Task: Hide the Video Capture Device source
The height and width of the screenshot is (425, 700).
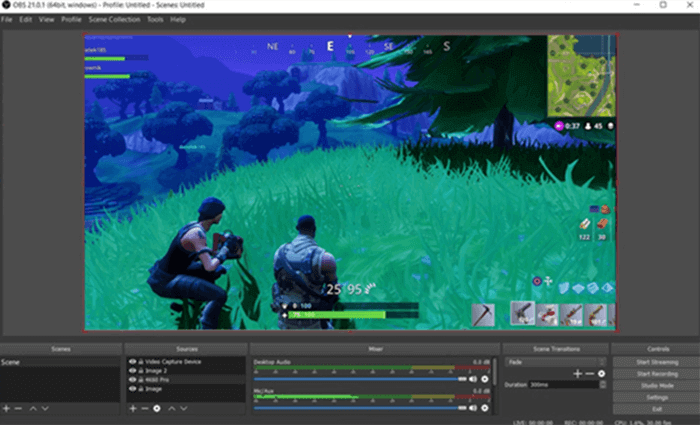Action: coord(131,361)
